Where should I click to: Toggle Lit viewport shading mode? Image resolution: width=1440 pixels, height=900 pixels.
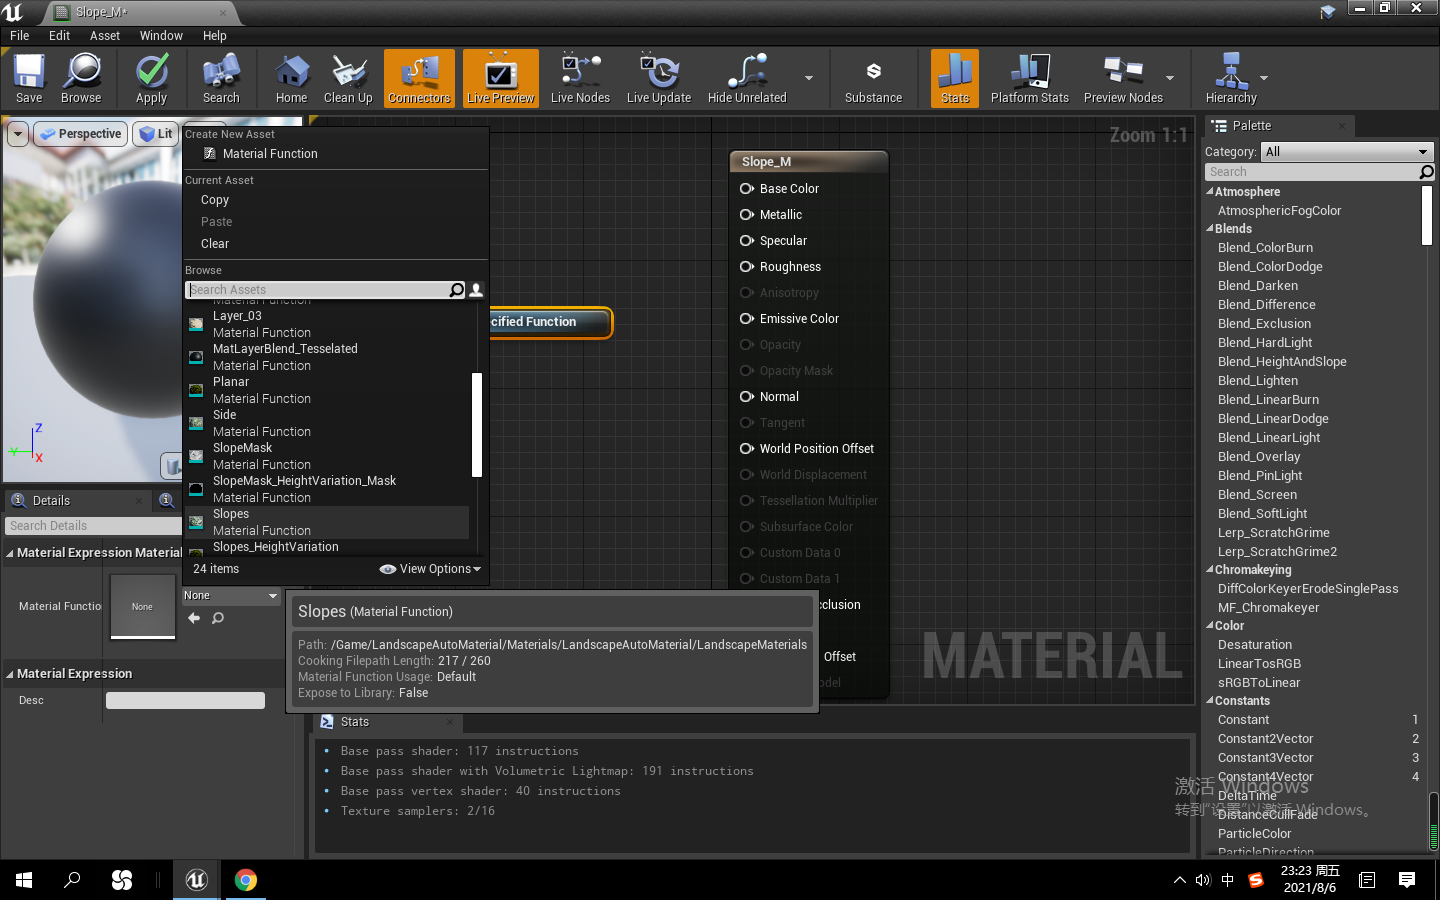pos(155,132)
